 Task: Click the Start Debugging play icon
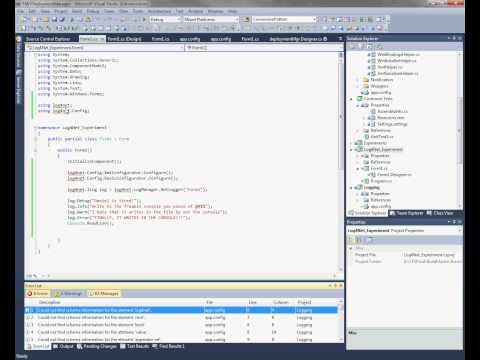click(x=144, y=20)
